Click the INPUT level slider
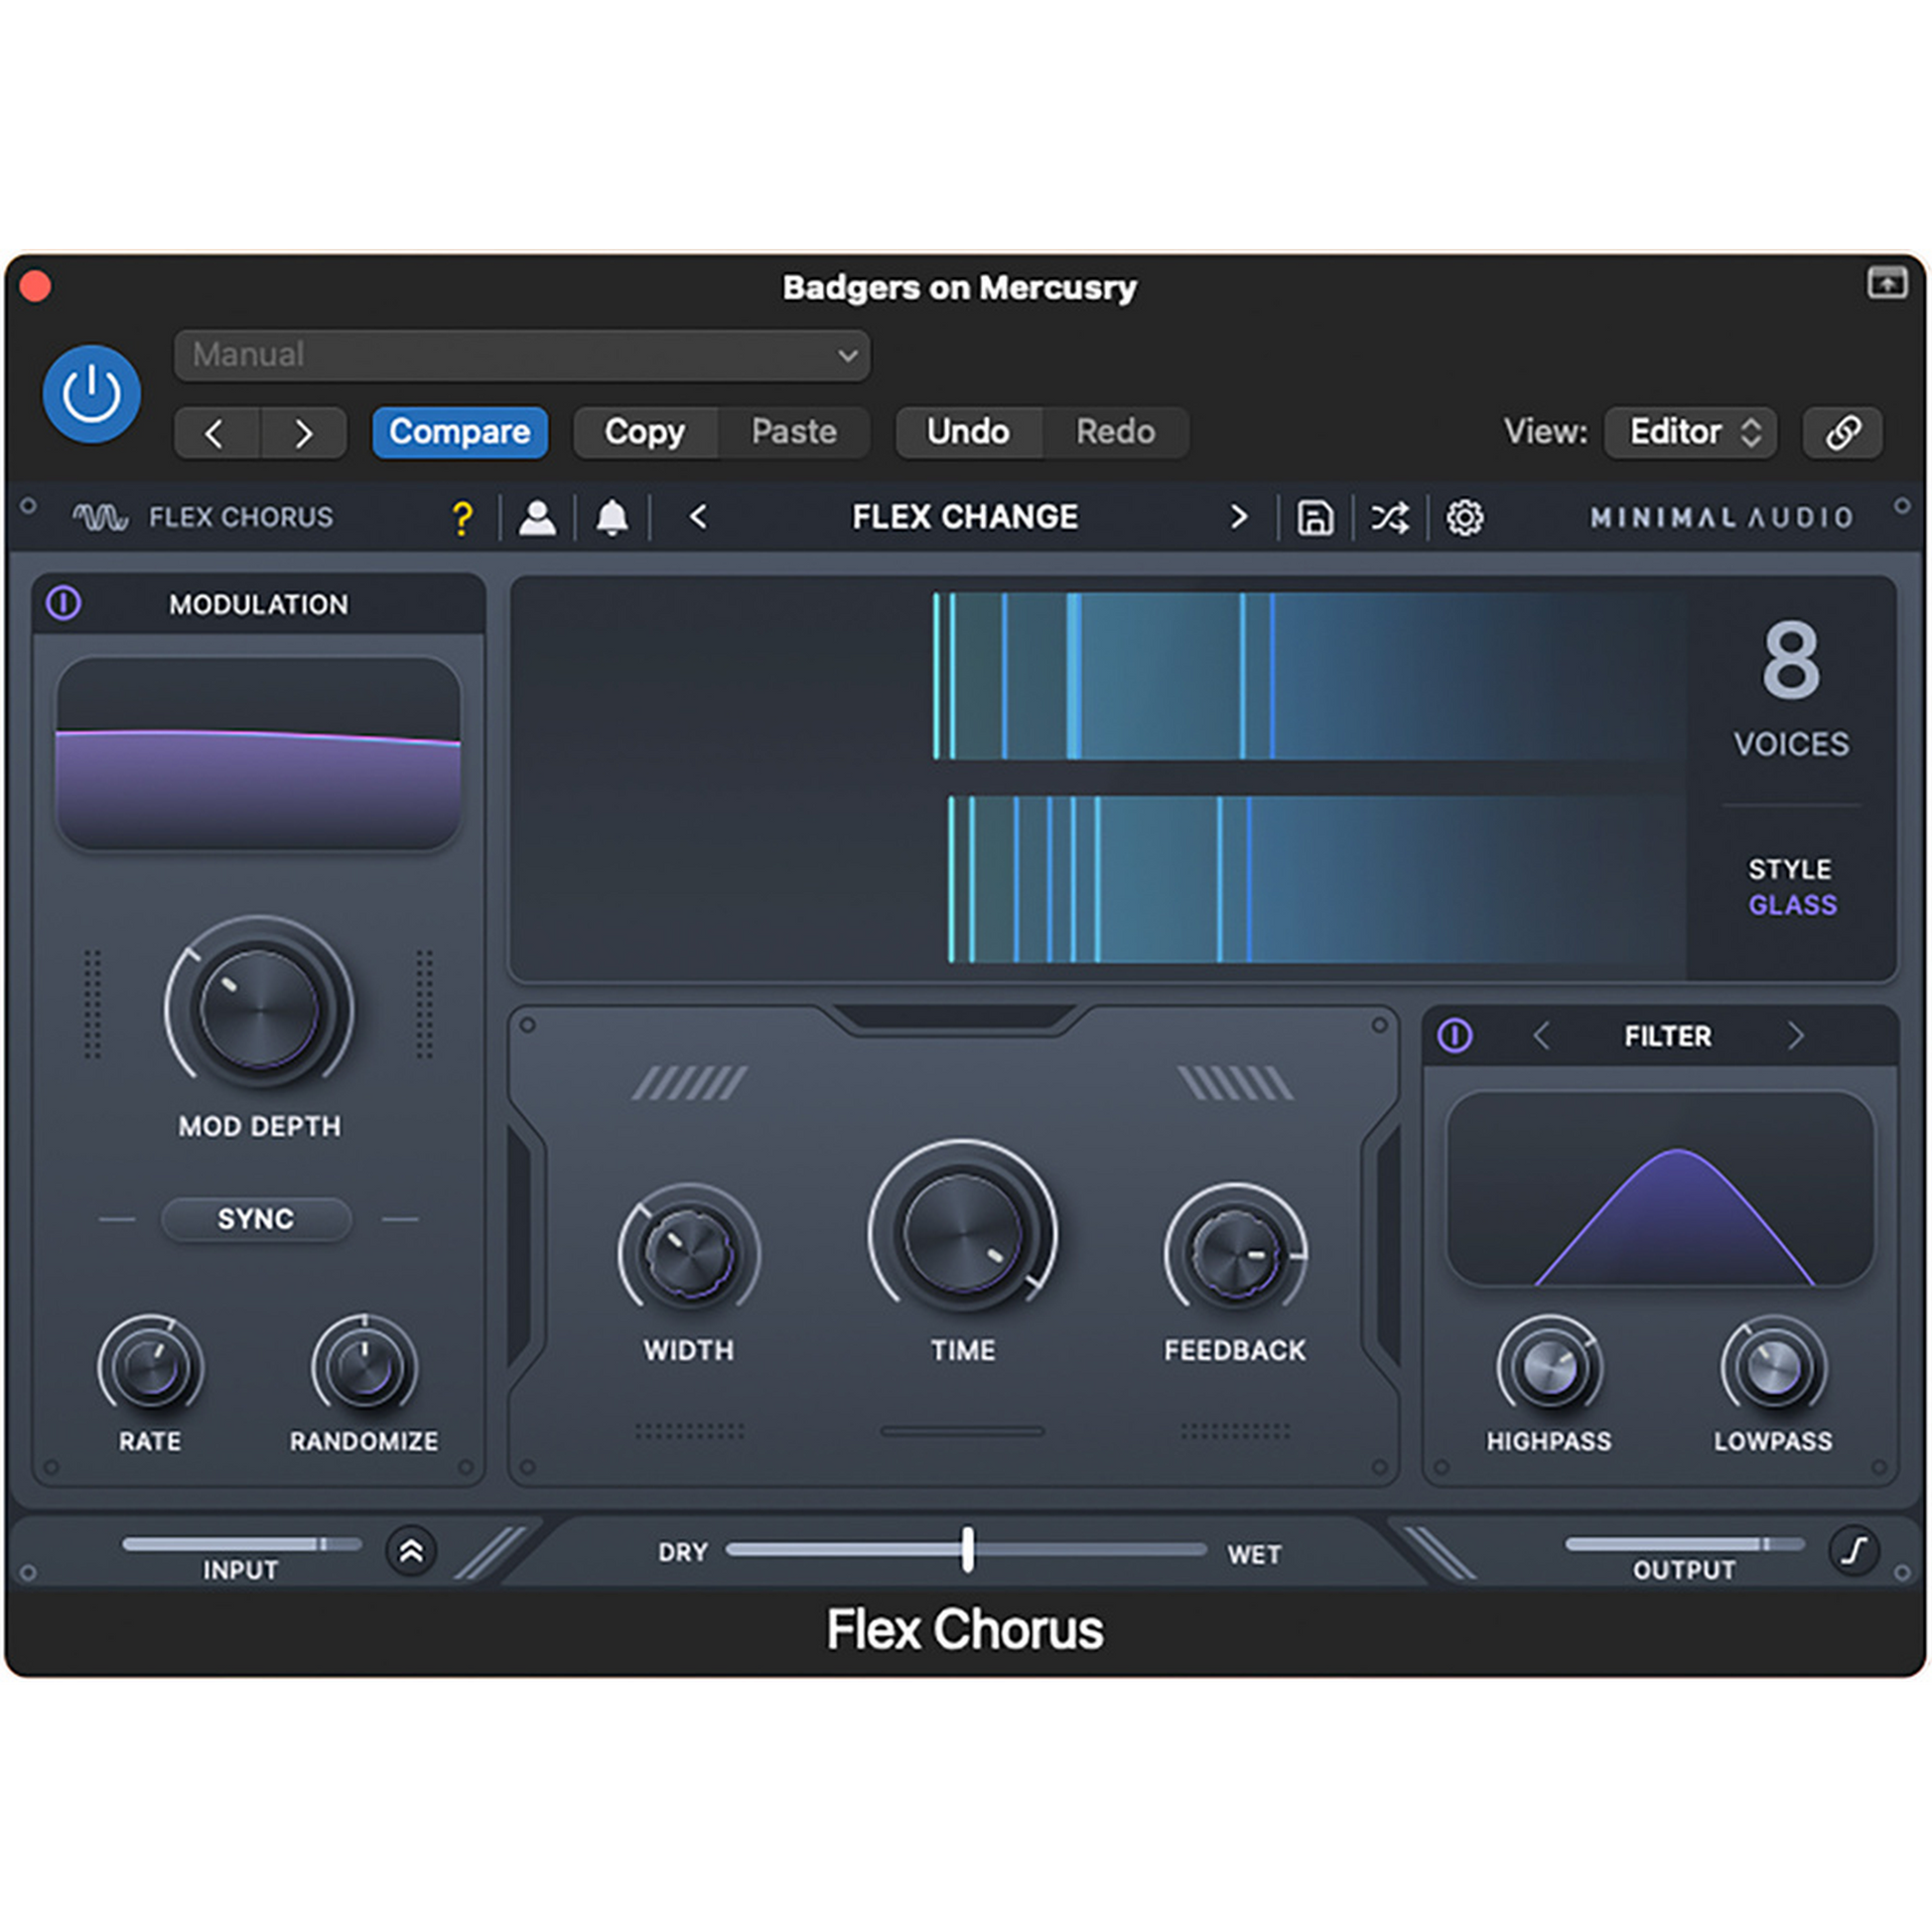The width and height of the screenshot is (1932, 1932). point(242,1544)
